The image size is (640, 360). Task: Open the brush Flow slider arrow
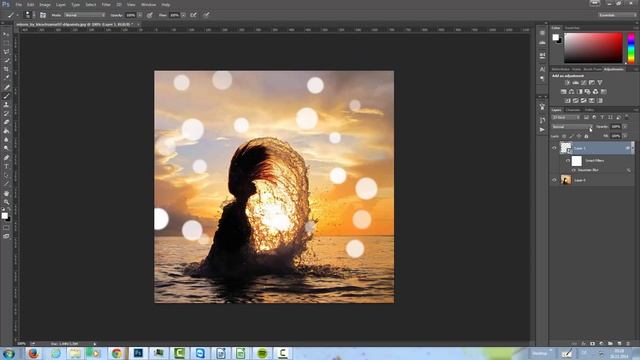pos(183,15)
